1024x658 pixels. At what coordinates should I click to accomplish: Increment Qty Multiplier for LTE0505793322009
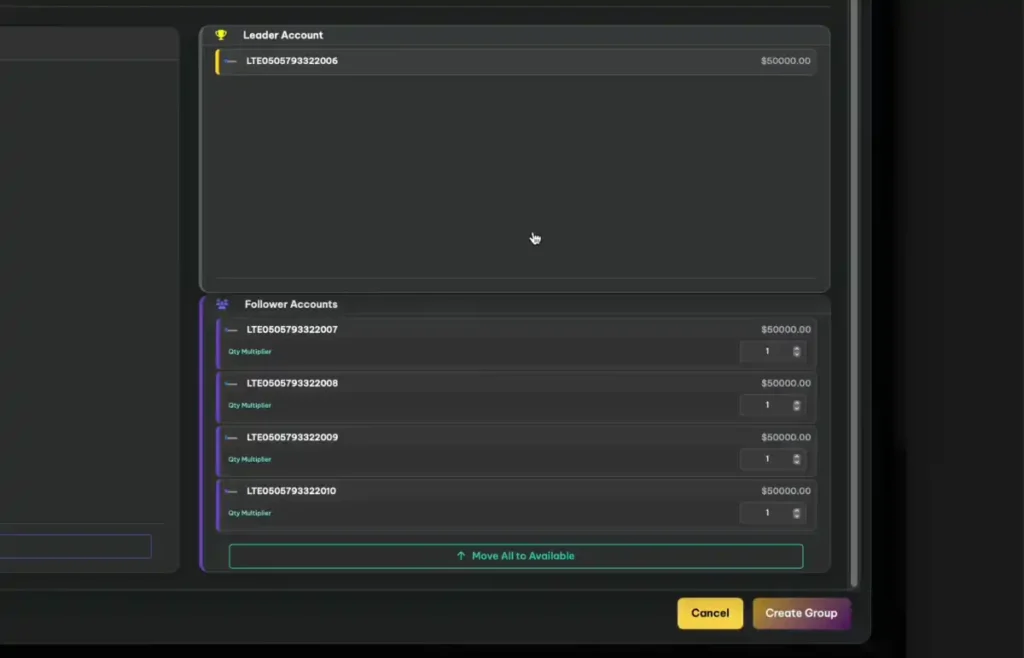pyautogui.click(x=797, y=456)
